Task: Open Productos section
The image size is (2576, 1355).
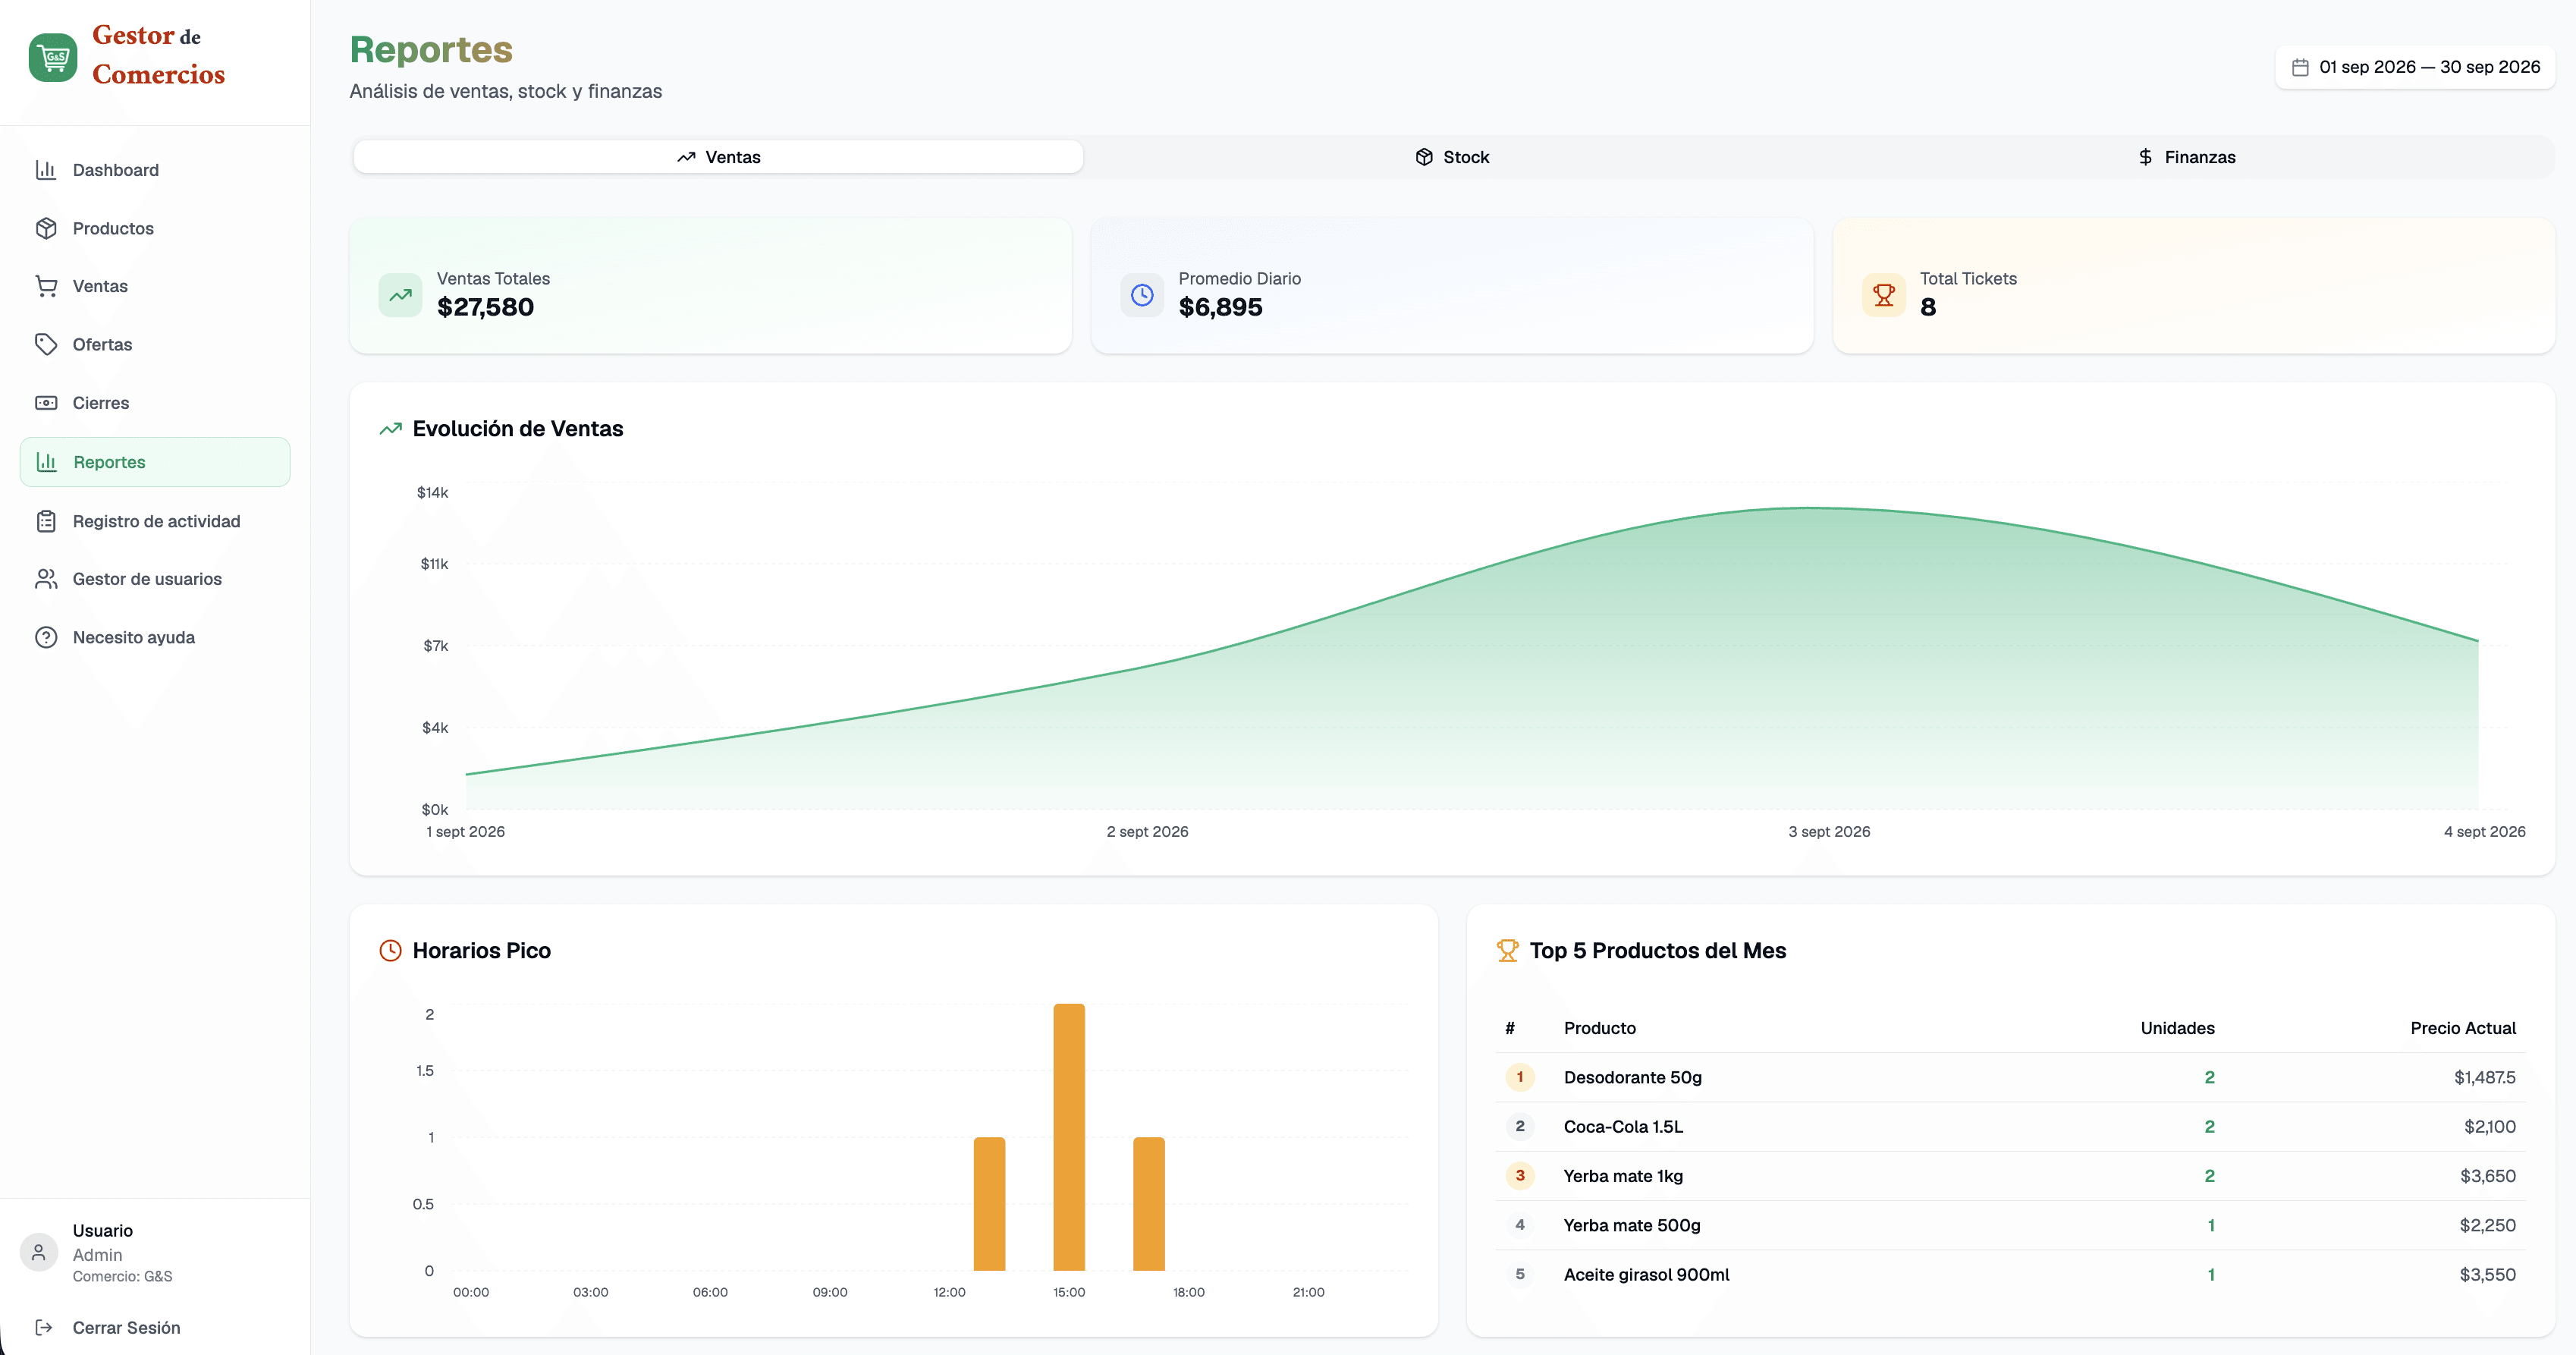Action: (155, 228)
